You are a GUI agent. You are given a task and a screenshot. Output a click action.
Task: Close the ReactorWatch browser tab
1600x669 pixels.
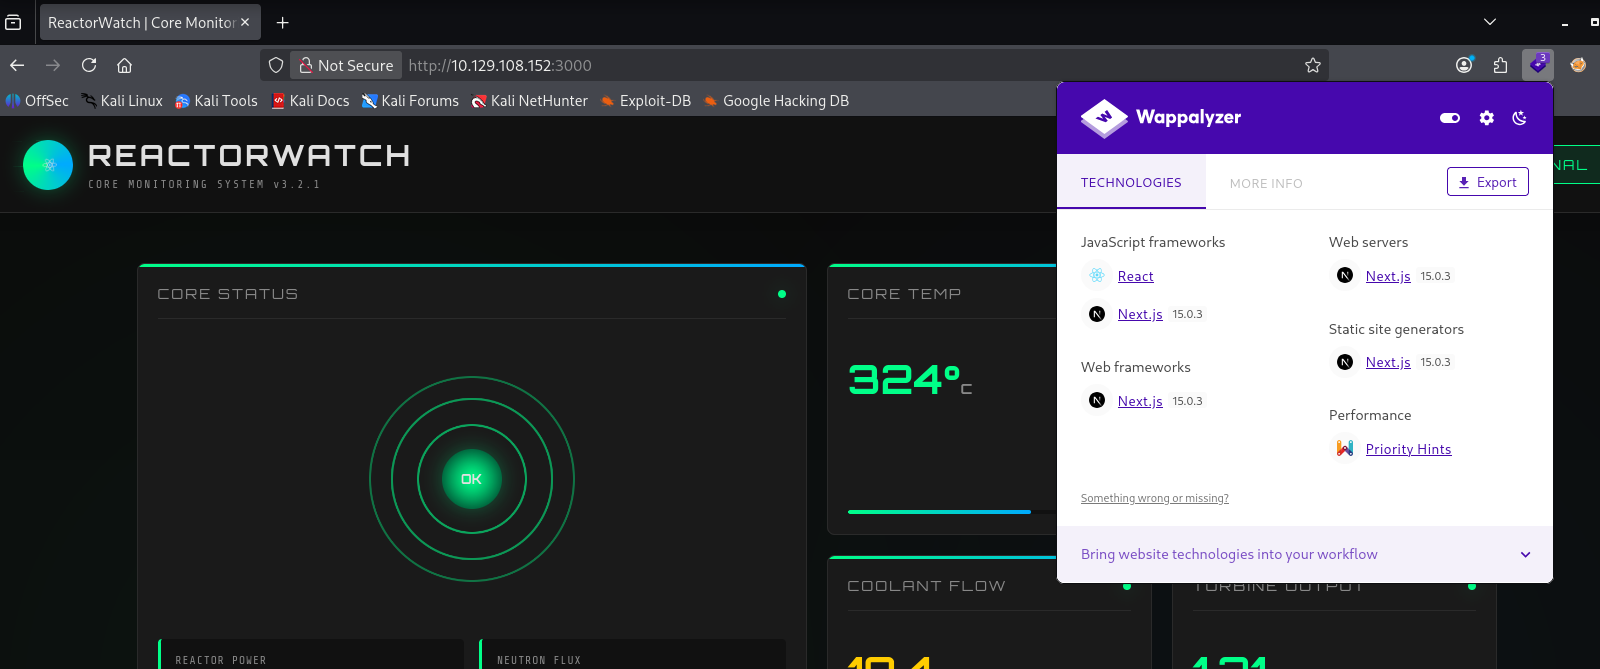tap(245, 22)
